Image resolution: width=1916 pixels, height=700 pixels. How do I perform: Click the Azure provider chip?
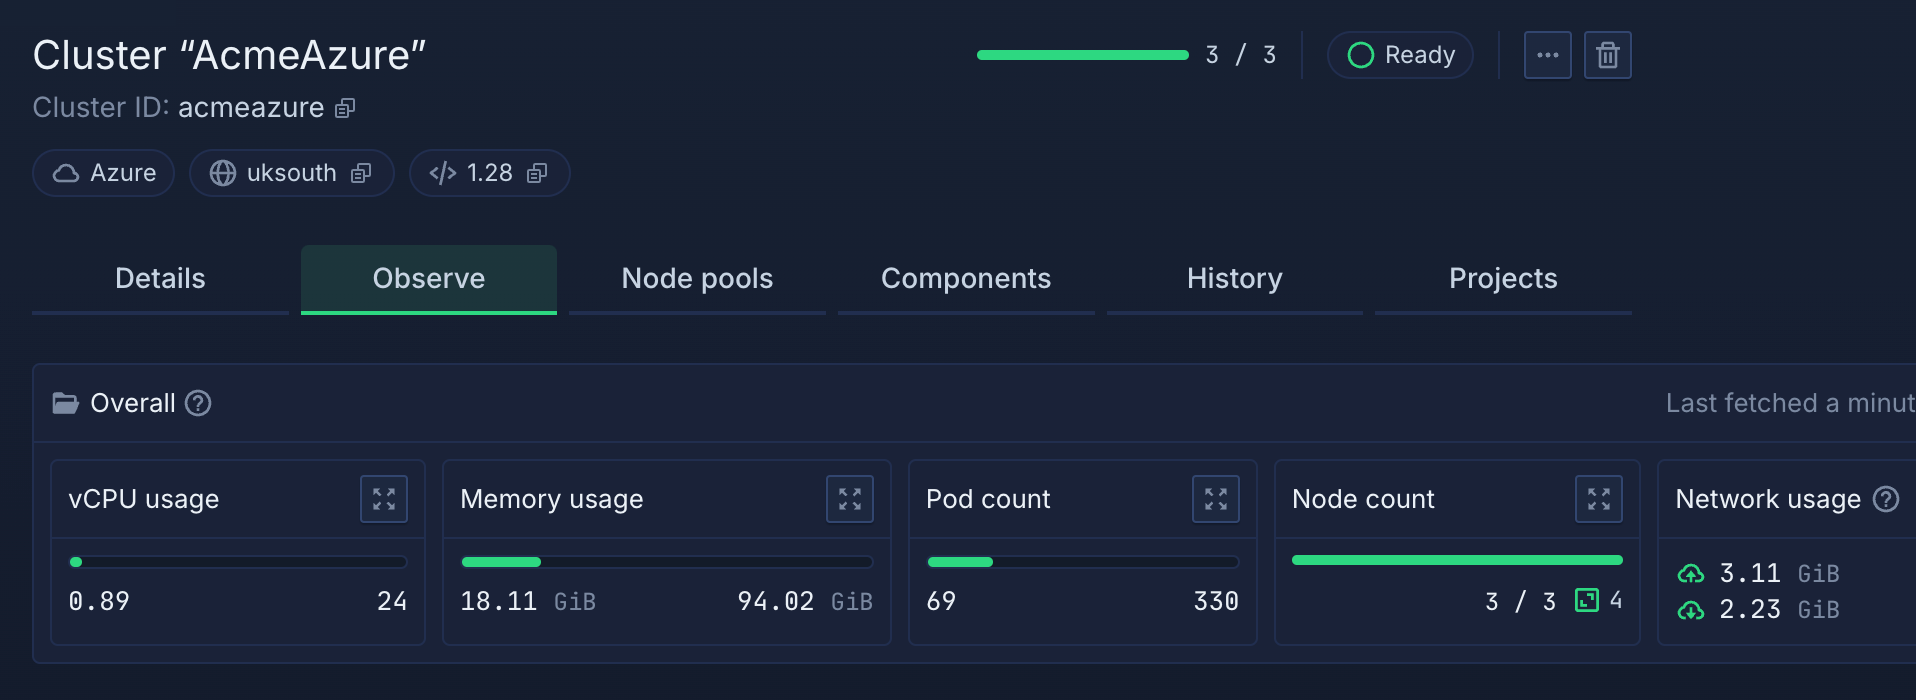[104, 174]
